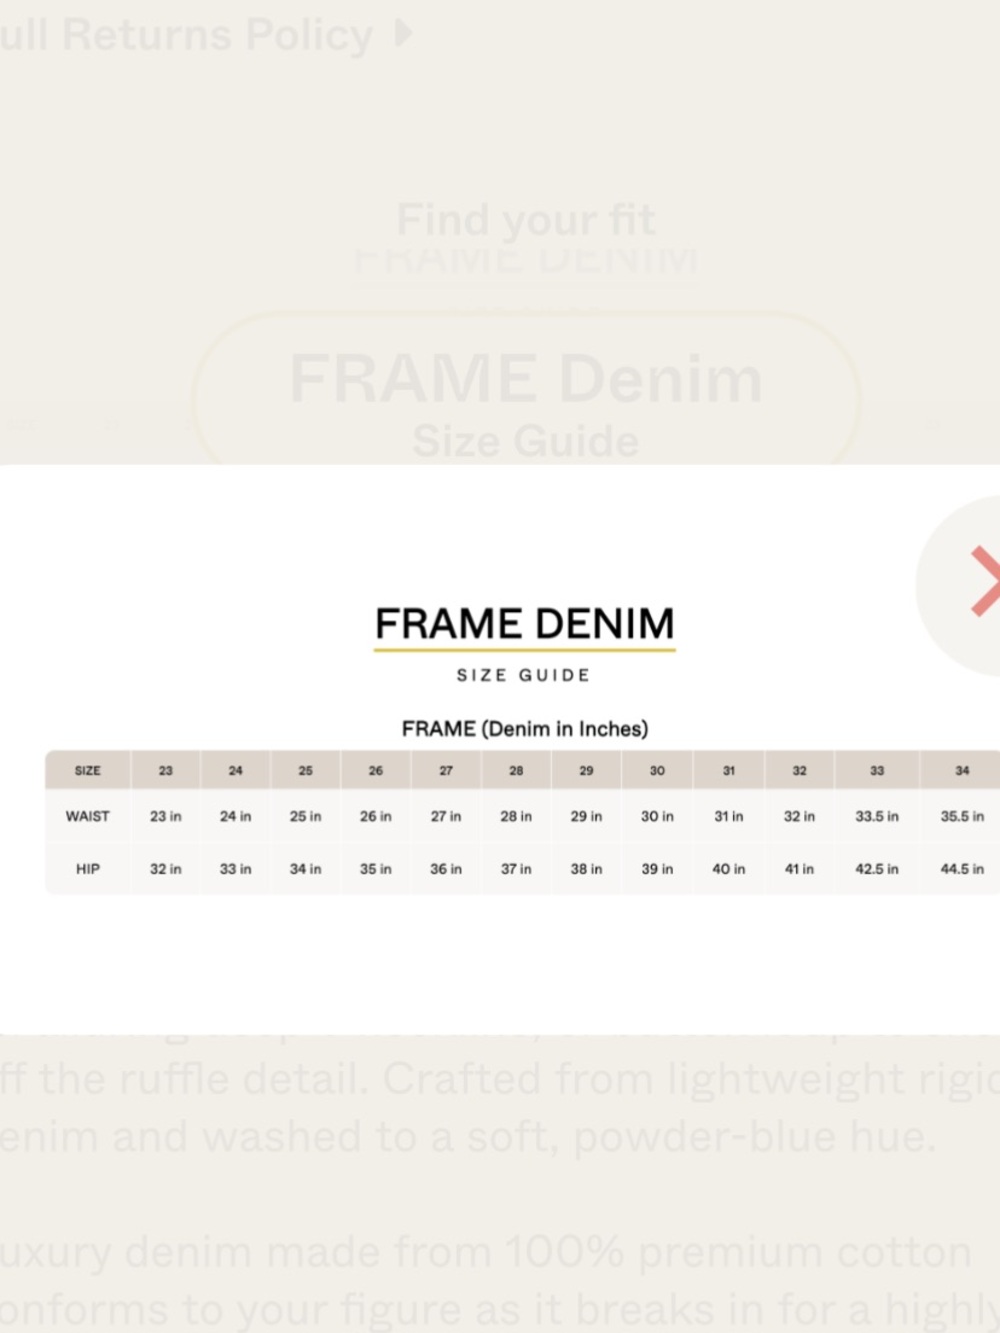The width and height of the screenshot is (1000, 1333).
Task: Select size 34 column header
Action: pyautogui.click(x=962, y=771)
